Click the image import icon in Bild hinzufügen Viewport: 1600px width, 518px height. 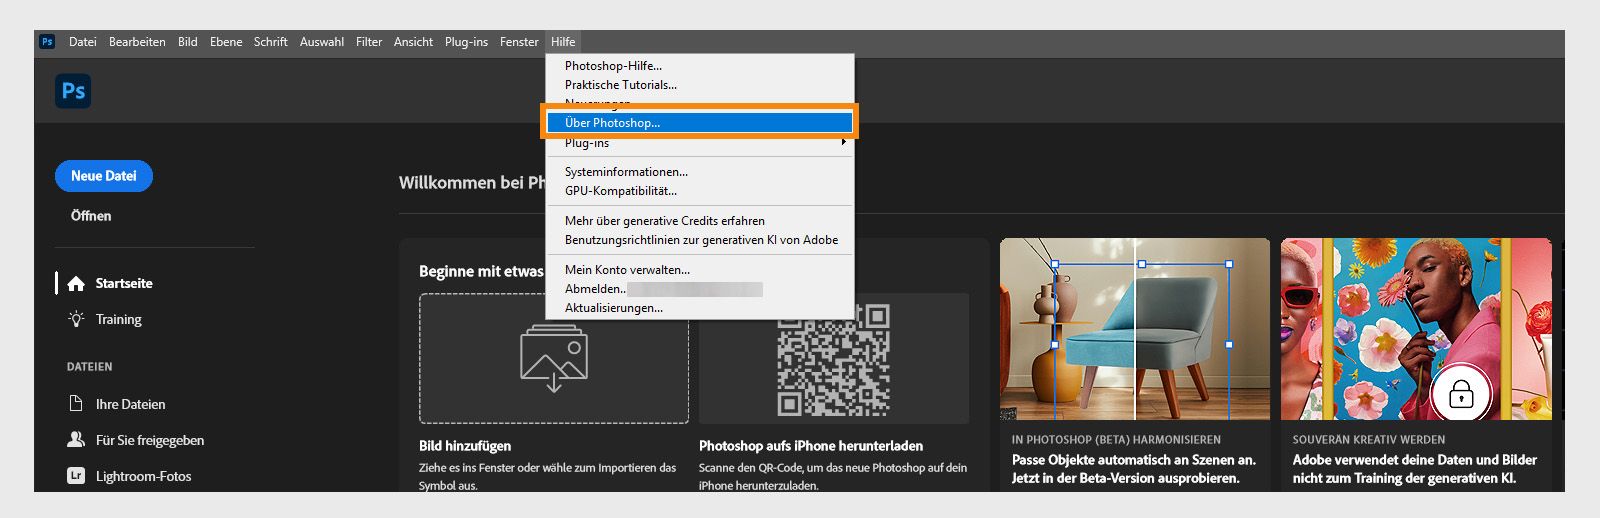coord(554,358)
